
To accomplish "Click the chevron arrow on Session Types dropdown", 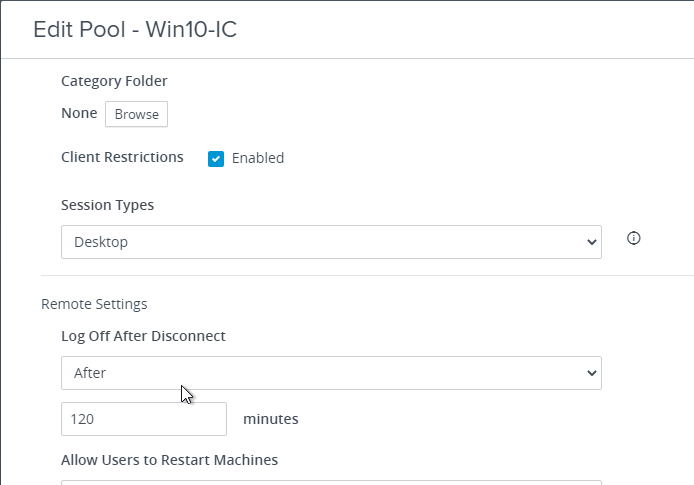I will pos(591,242).
